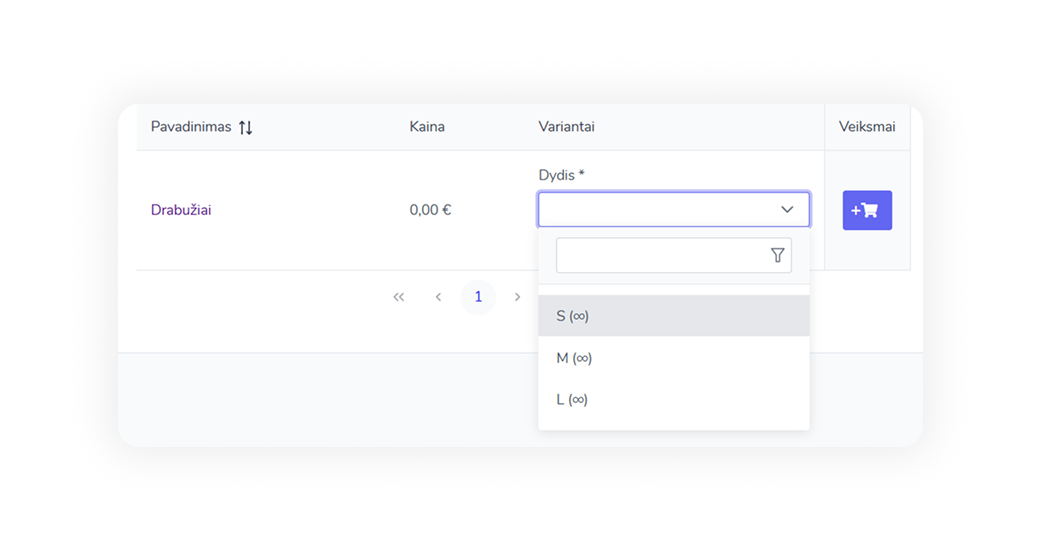Go to first page using double-chevron
The height and width of the screenshot is (550, 1040).
point(399,297)
